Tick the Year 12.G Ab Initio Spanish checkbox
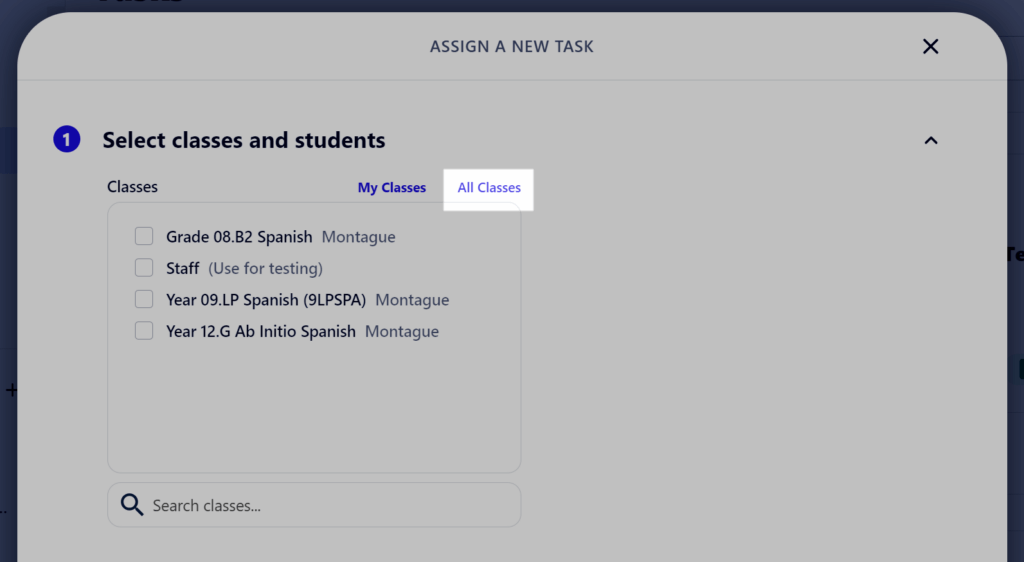This screenshot has height=562, width=1024. pyautogui.click(x=144, y=331)
